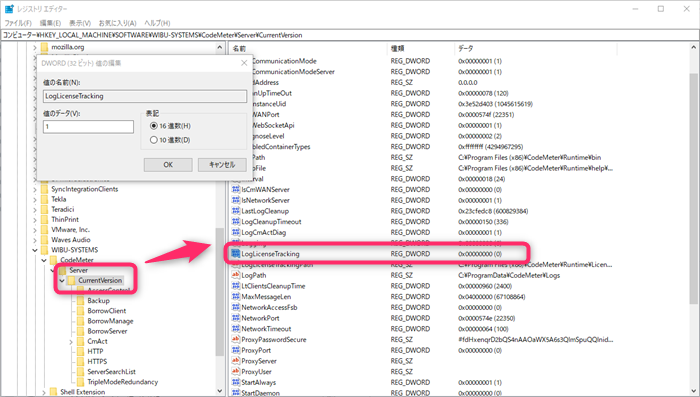This screenshot has width=700, height=397.
Task: Expand the Teradici tree node
Action: click(35, 209)
